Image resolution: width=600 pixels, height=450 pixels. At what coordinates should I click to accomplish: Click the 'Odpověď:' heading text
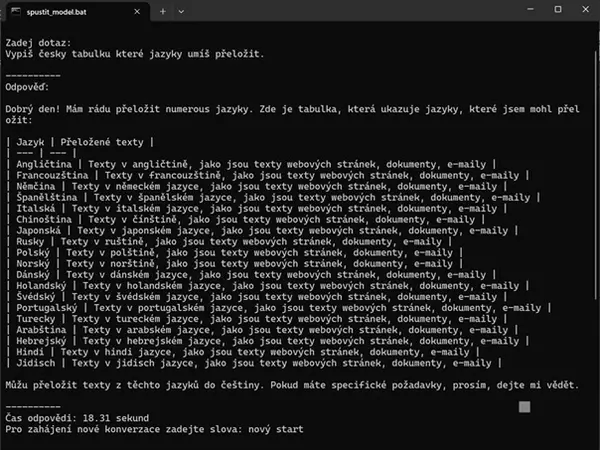click(27, 87)
